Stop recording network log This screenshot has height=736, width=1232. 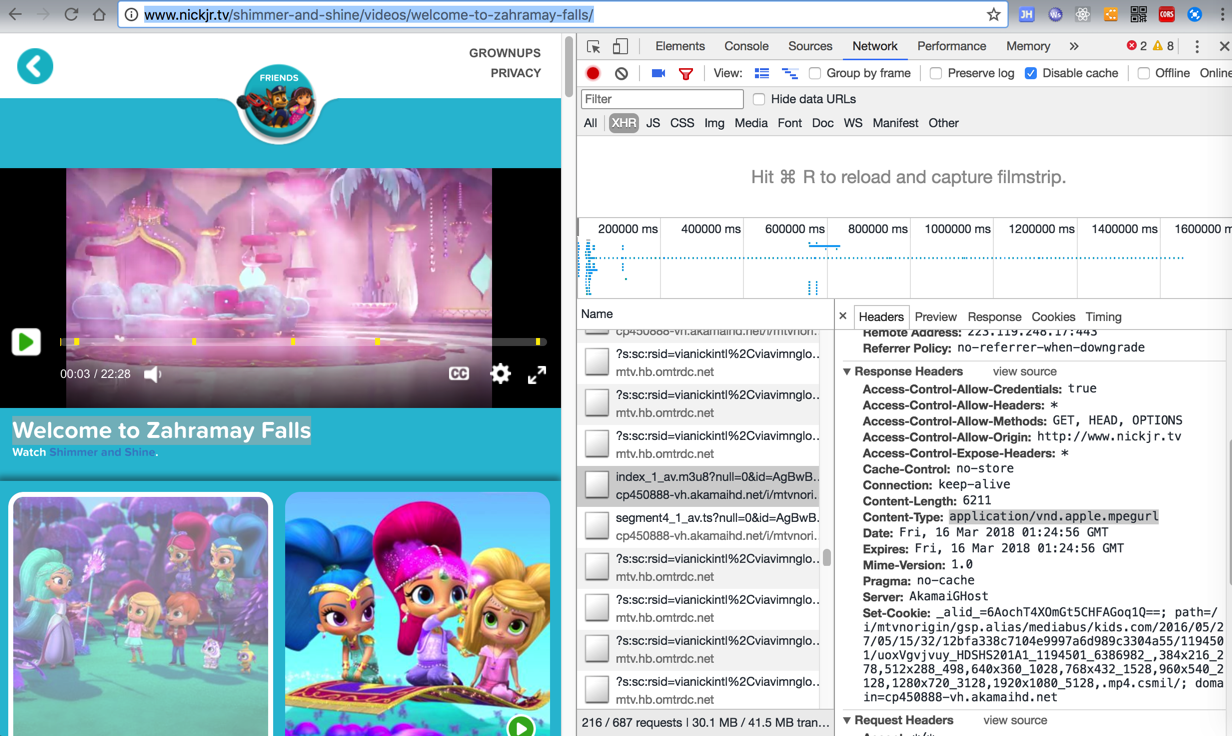click(593, 73)
